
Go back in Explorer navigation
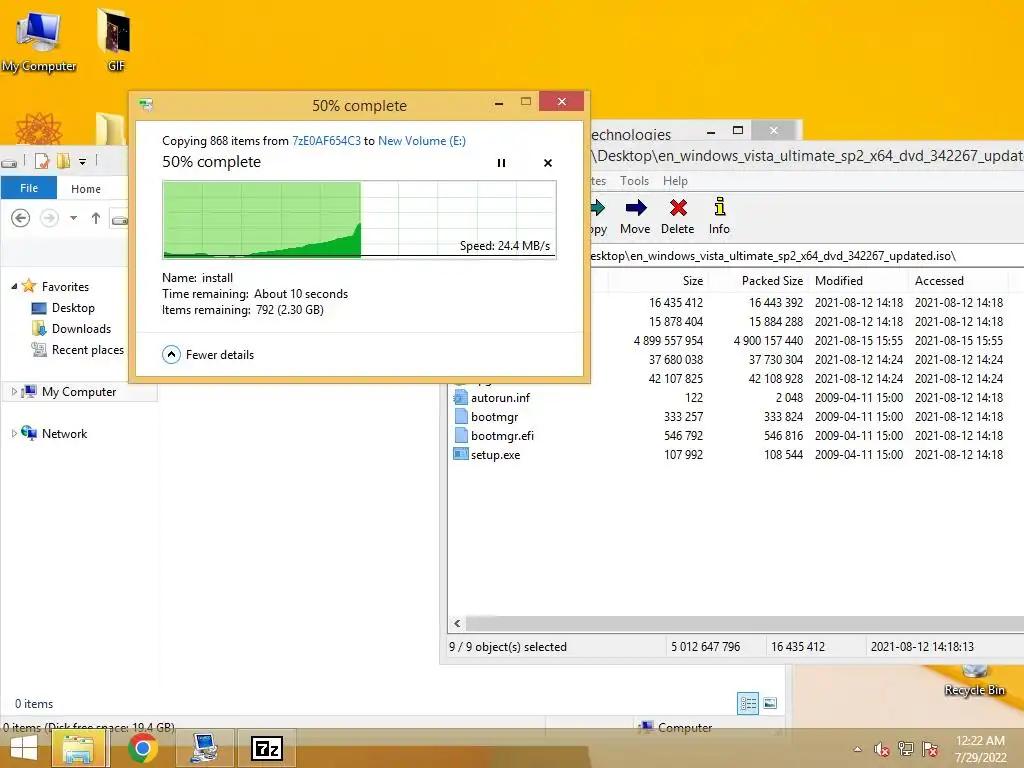click(x=21, y=218)
